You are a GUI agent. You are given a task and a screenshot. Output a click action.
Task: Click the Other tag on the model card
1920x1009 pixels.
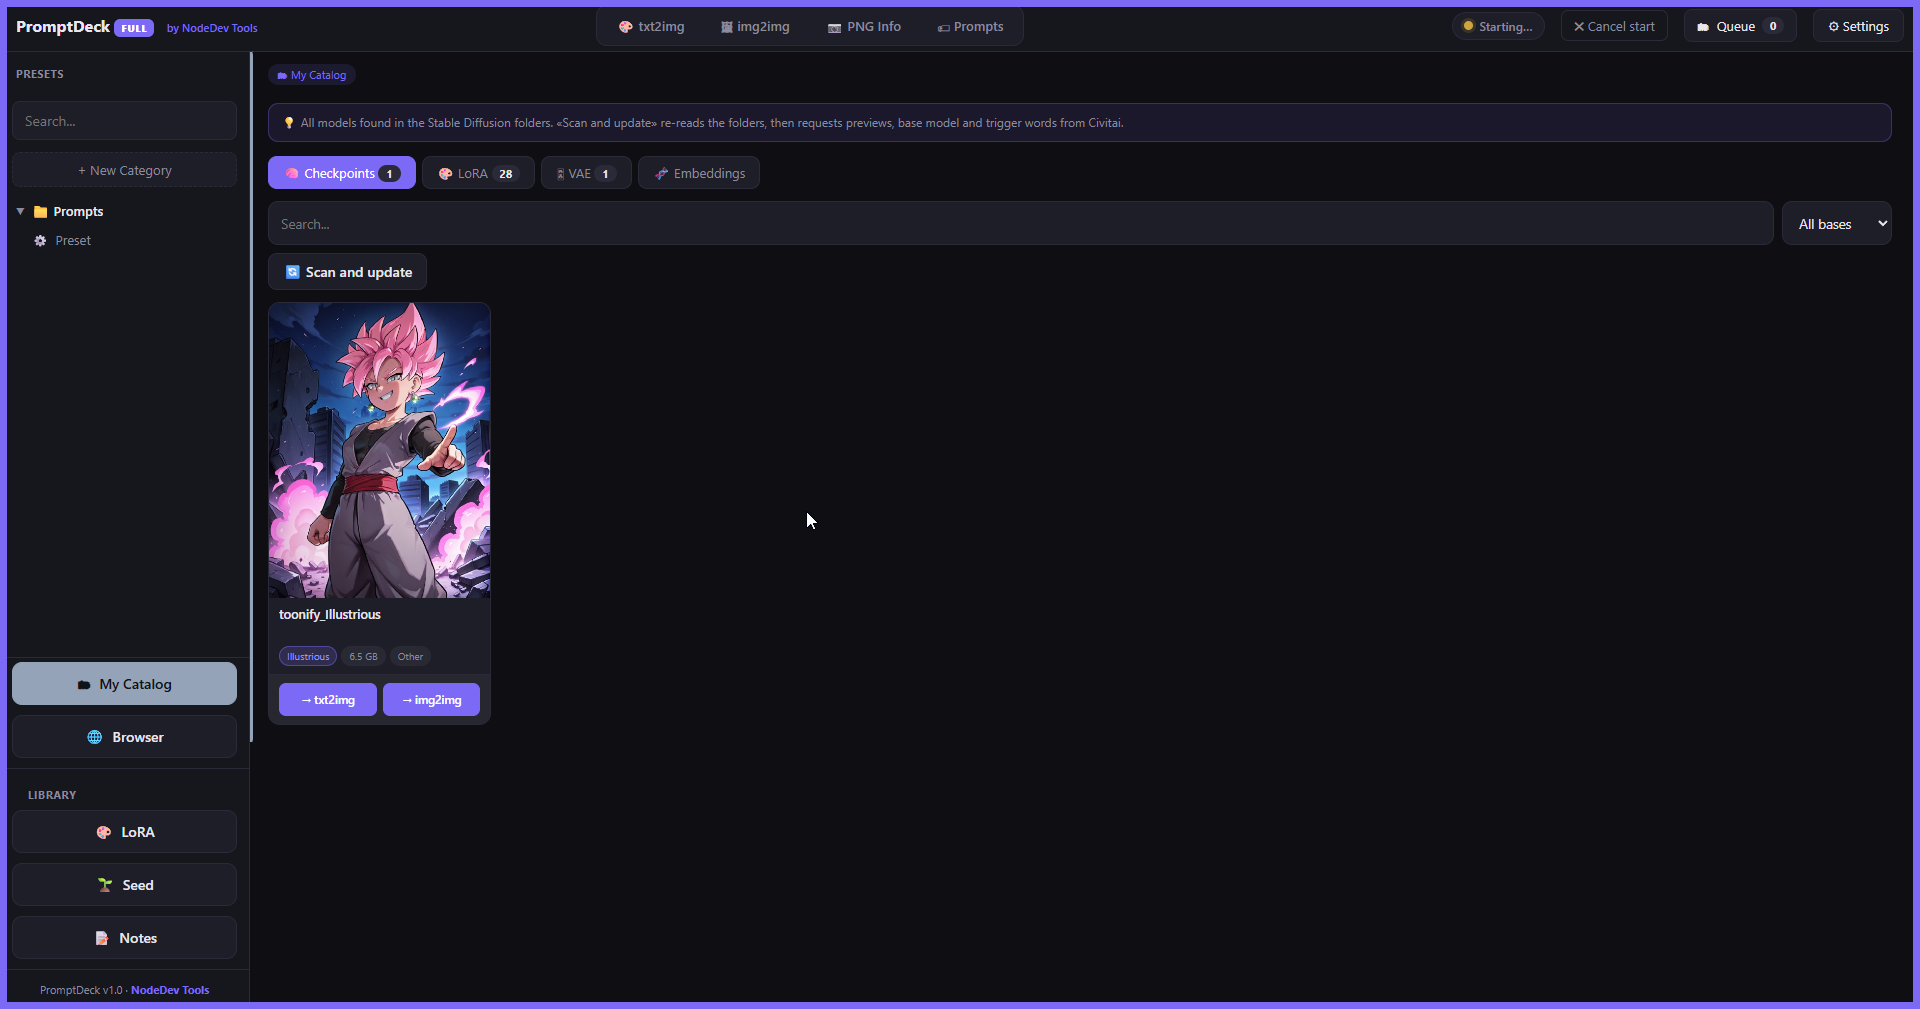[x=410, y=657]
